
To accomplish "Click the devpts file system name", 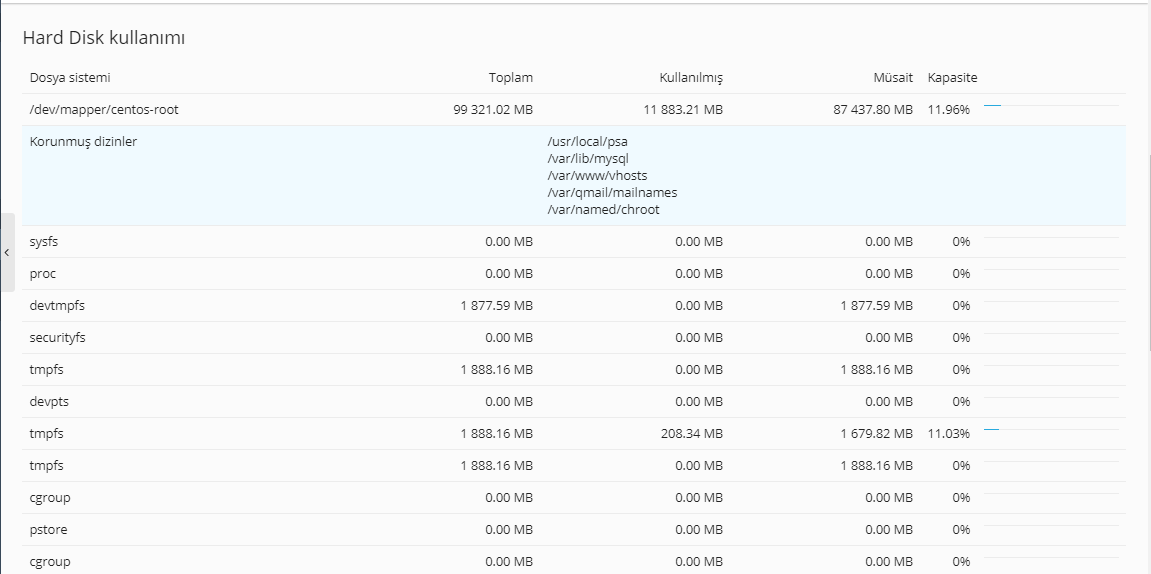I will [x=49, y=402].
